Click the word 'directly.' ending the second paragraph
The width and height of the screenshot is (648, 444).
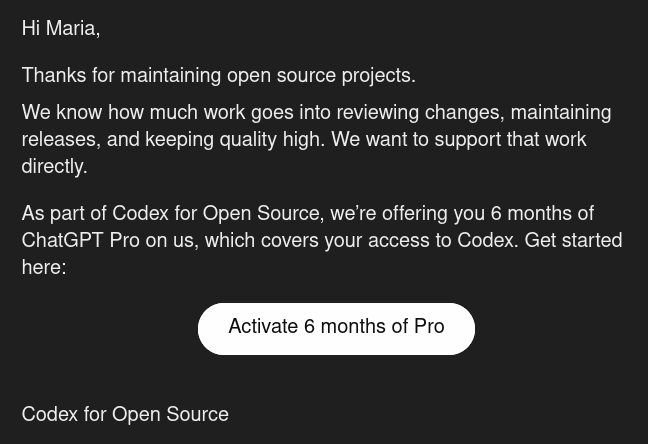click(x=54, y=167)
